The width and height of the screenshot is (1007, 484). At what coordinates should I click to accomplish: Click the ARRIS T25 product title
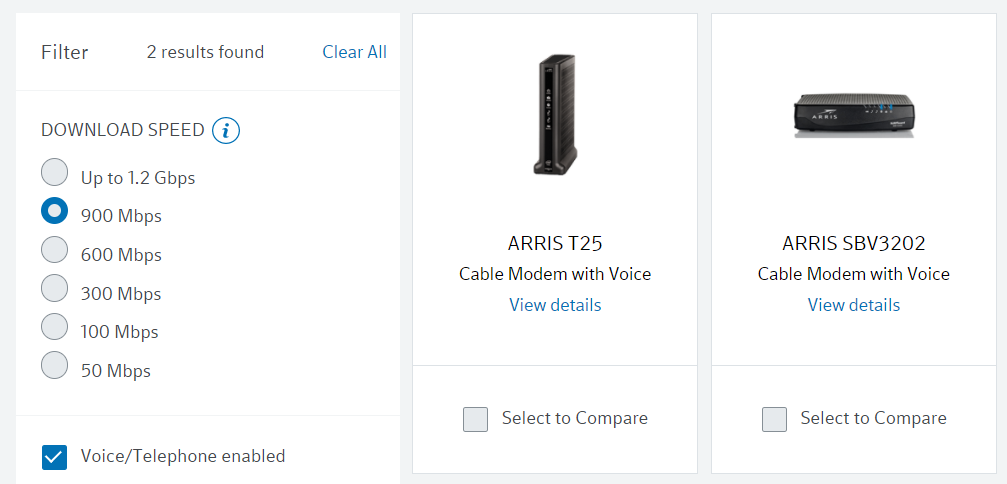pos(555,243)
